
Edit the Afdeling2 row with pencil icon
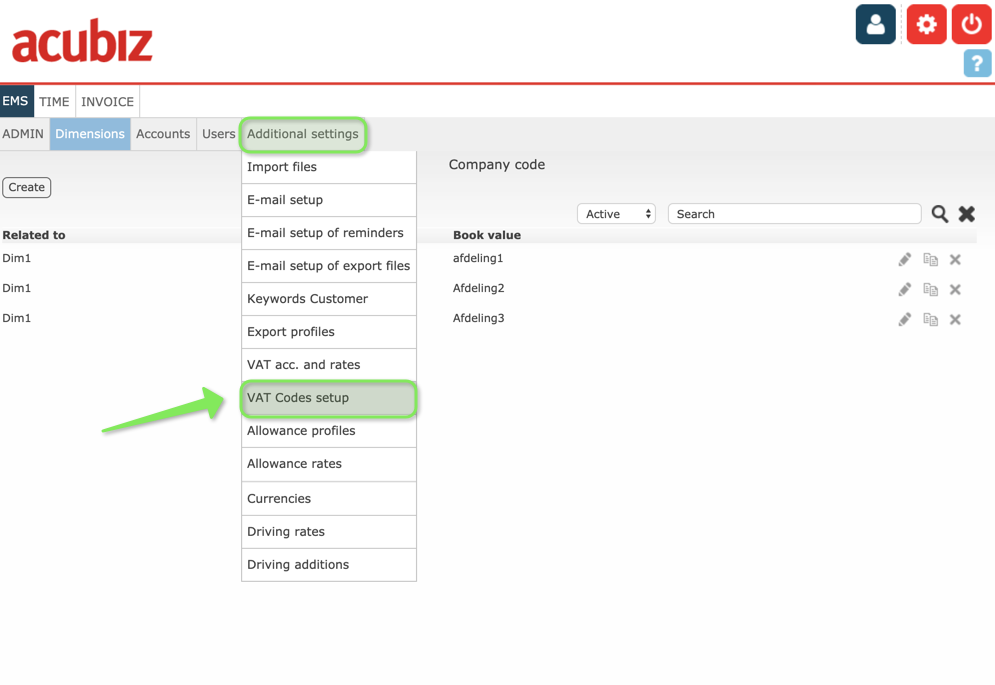904,289
